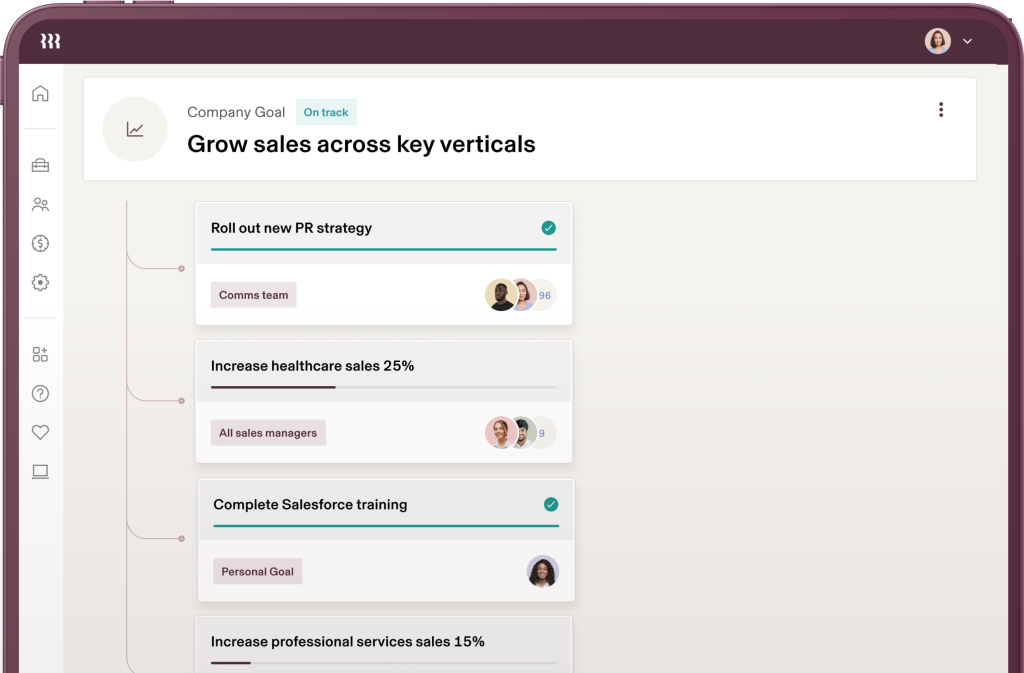Click the healthcare sales progress bar
Image resolution: width=1024 pixels, height=673 pixels.
coord(383,387)
